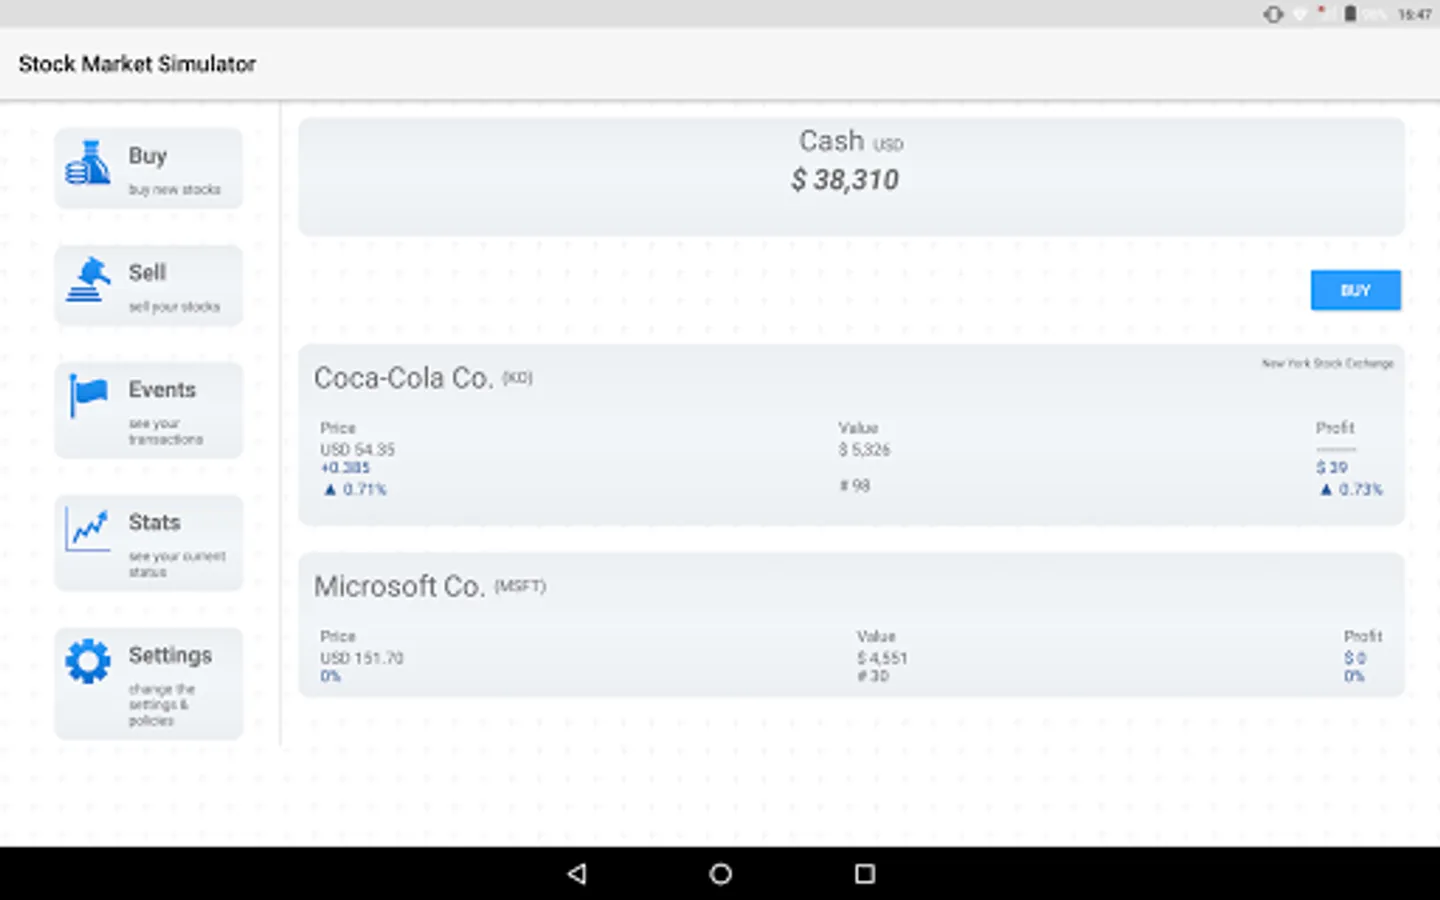Tap the Android home circle button

[x=720, y=874]
